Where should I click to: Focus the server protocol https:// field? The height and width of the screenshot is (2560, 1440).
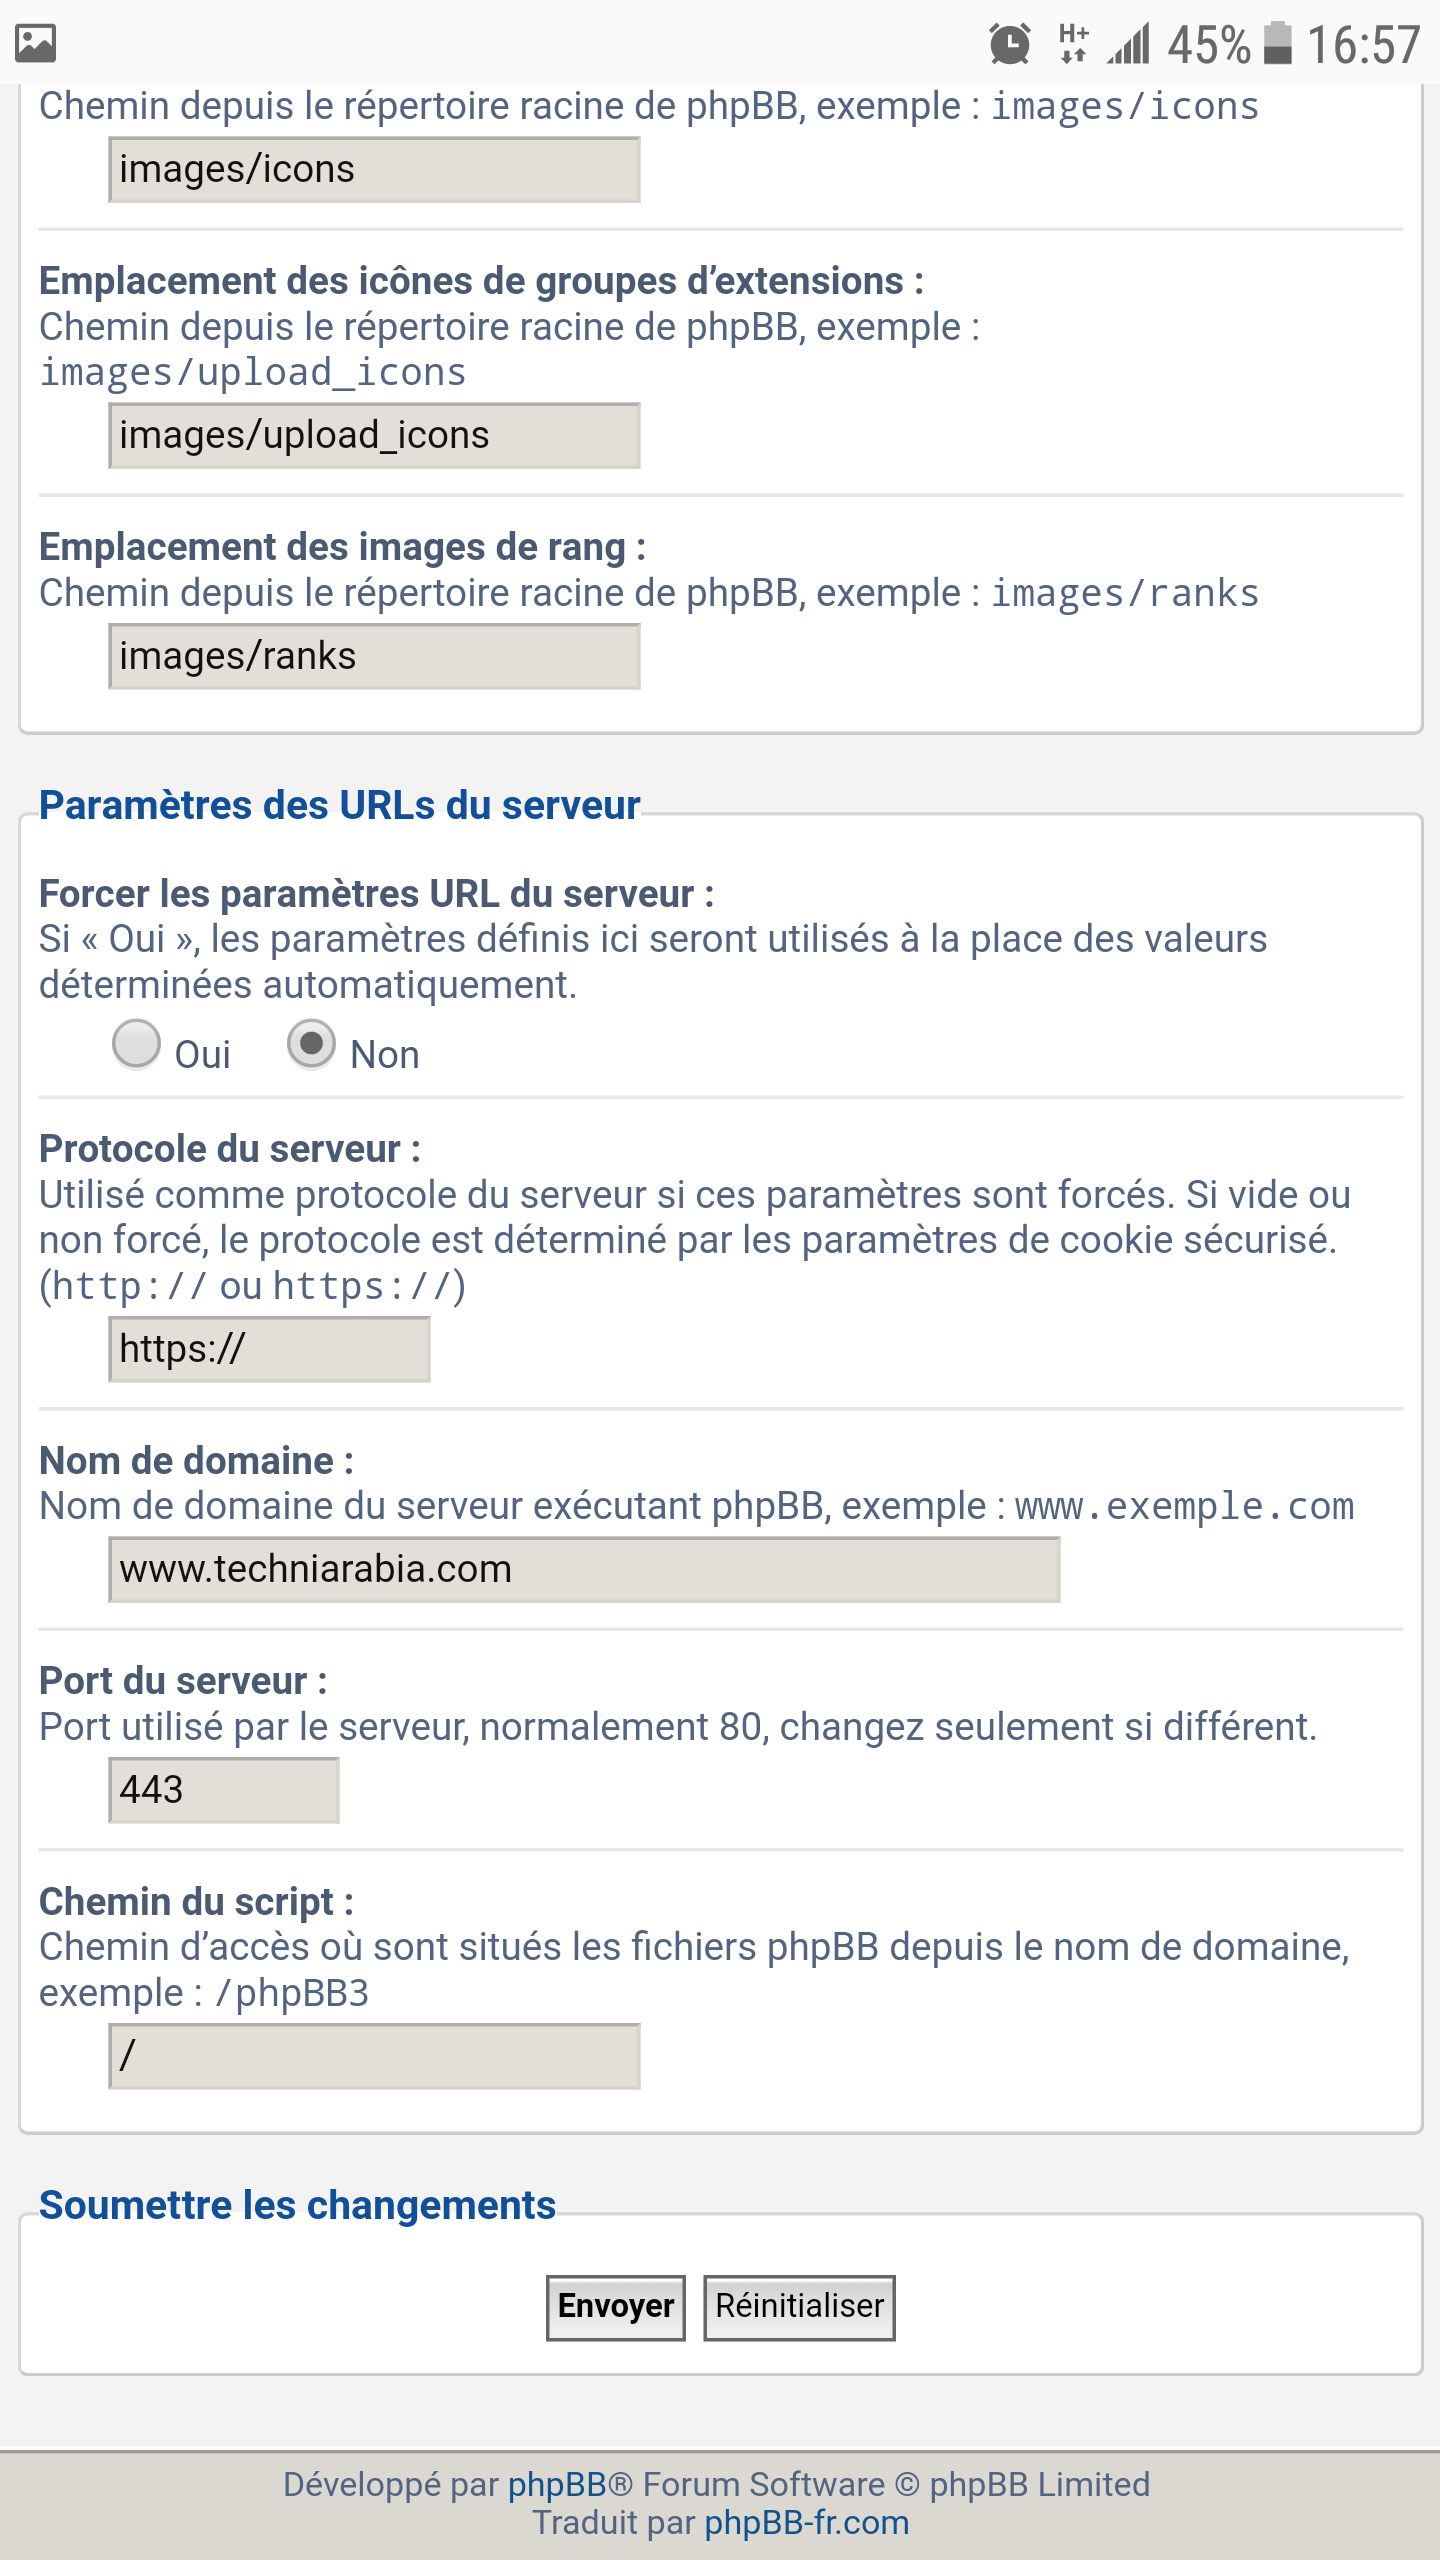[x=269, y=1350]
